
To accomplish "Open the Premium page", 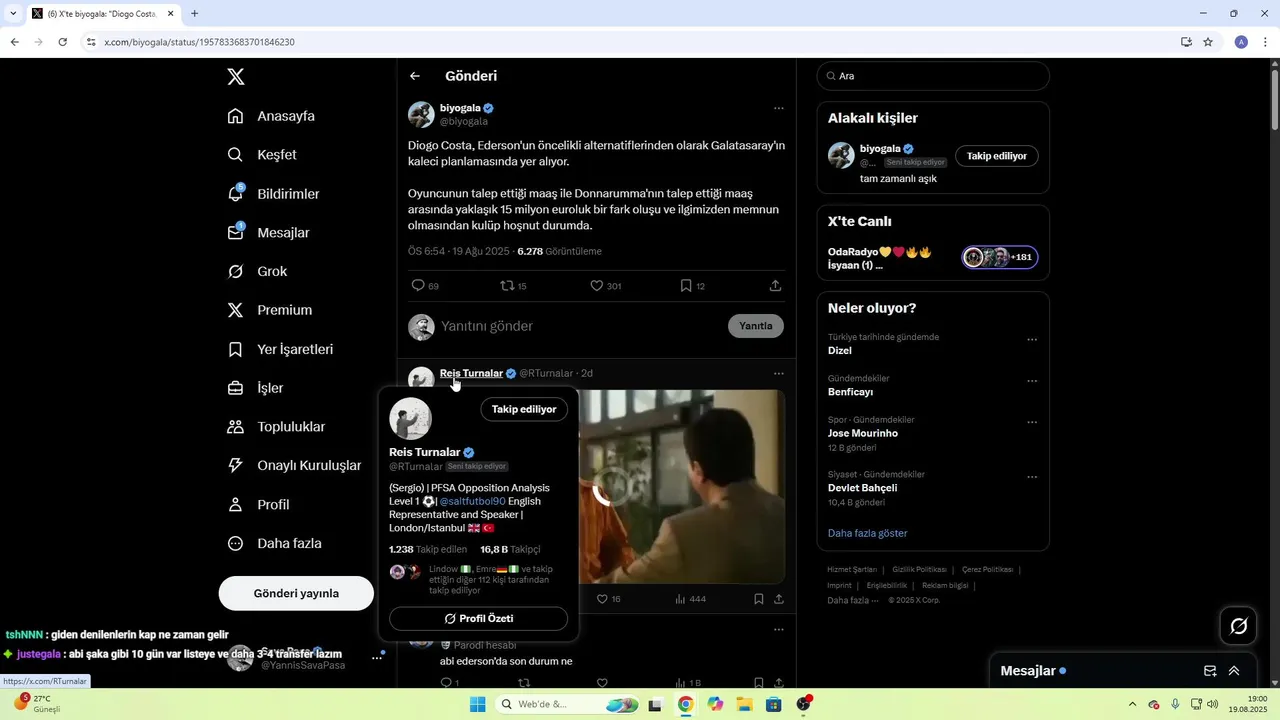I will point(269,310).
